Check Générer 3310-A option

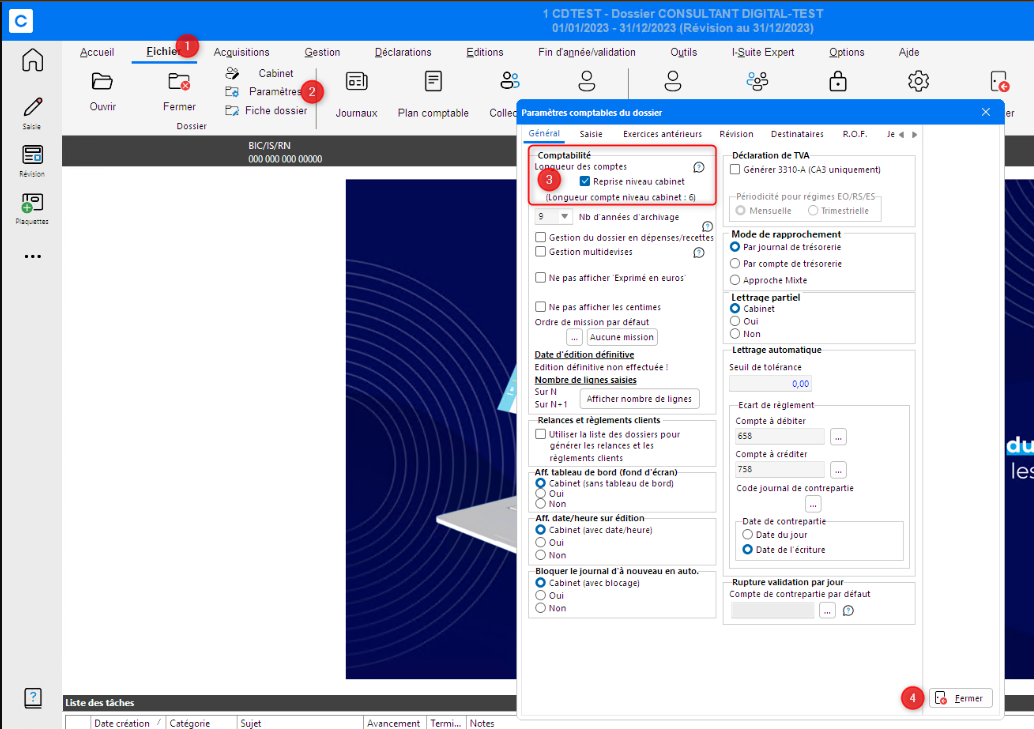pyautogui.click(x=736, y=170)
